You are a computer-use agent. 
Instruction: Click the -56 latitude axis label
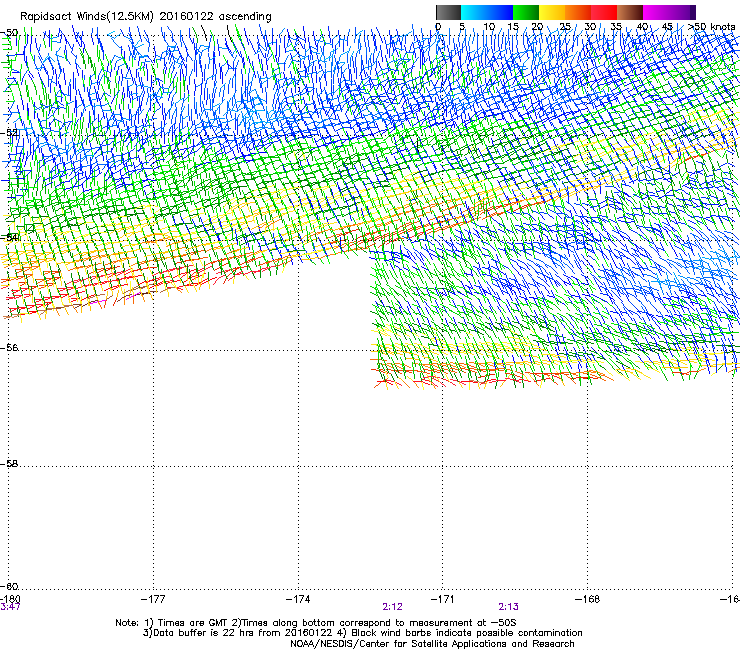click(x=10, y=347)
